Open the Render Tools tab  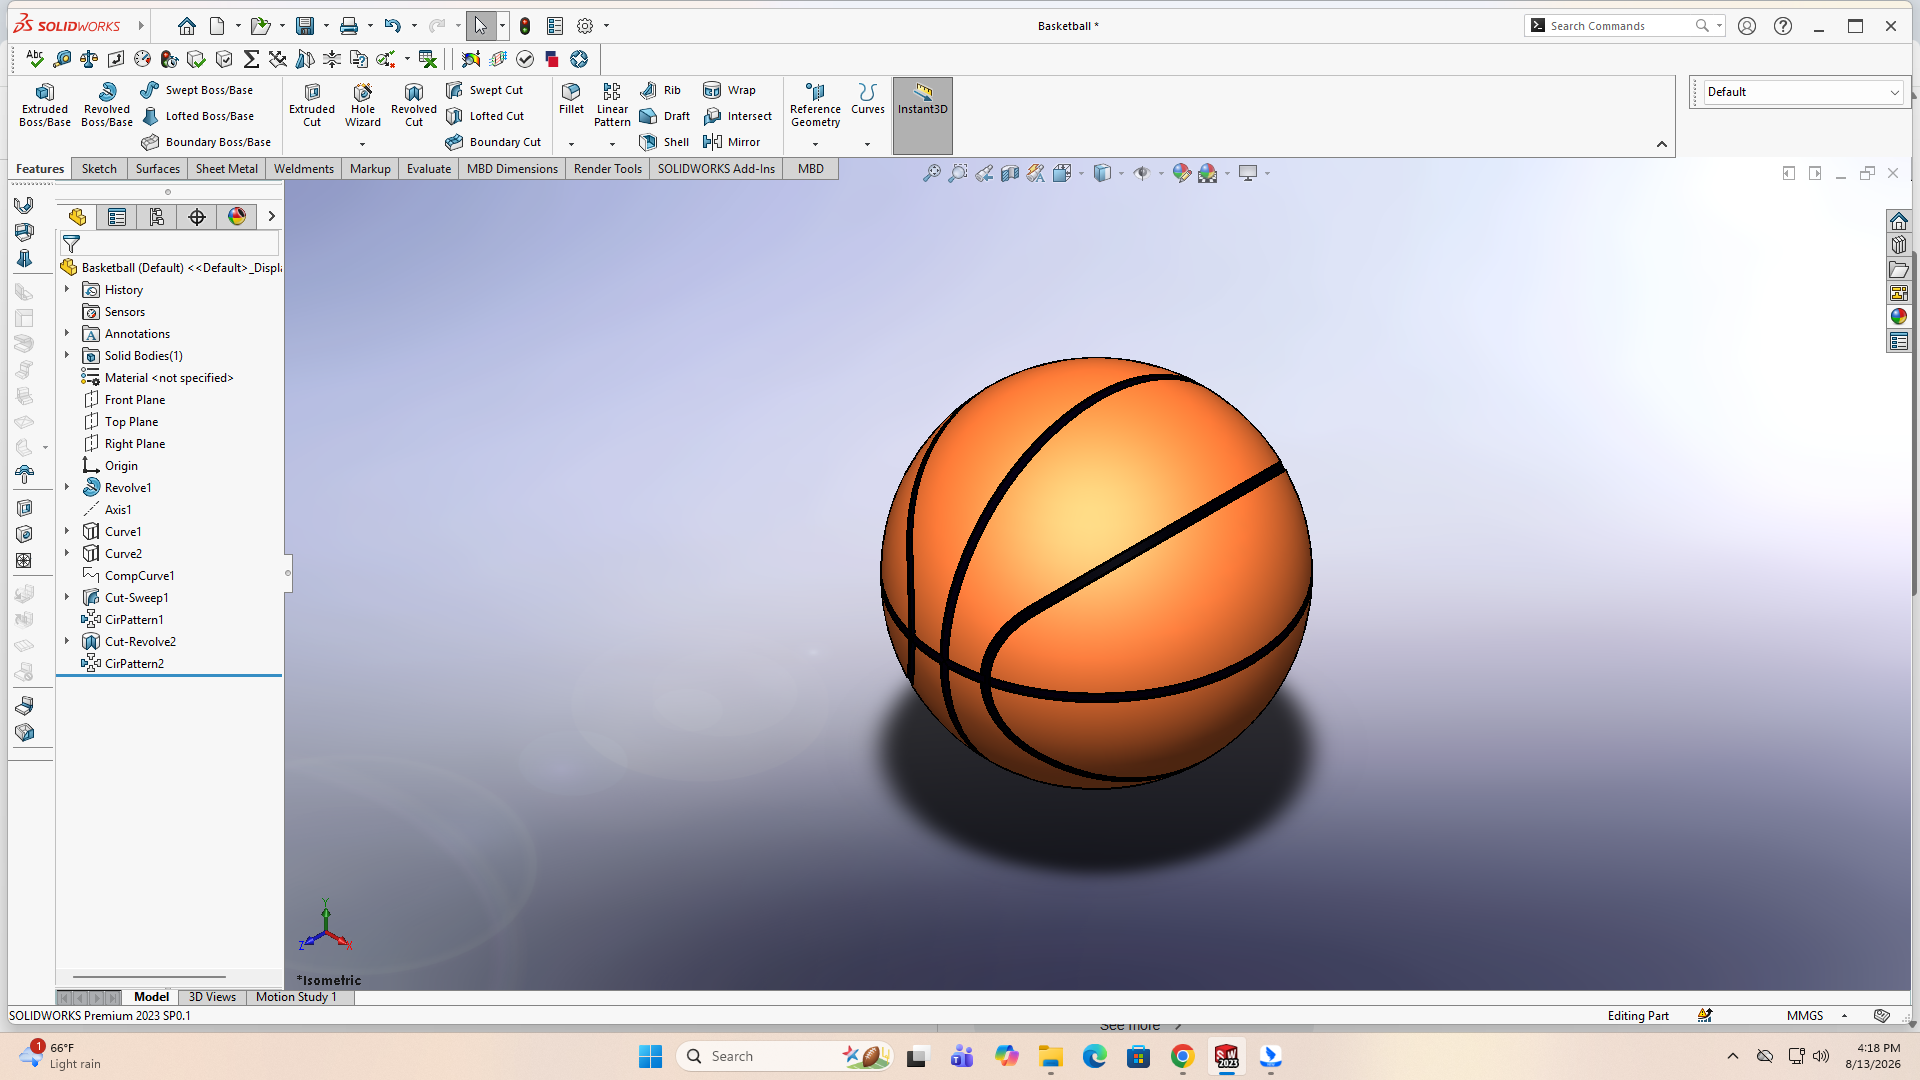[608, 169]
